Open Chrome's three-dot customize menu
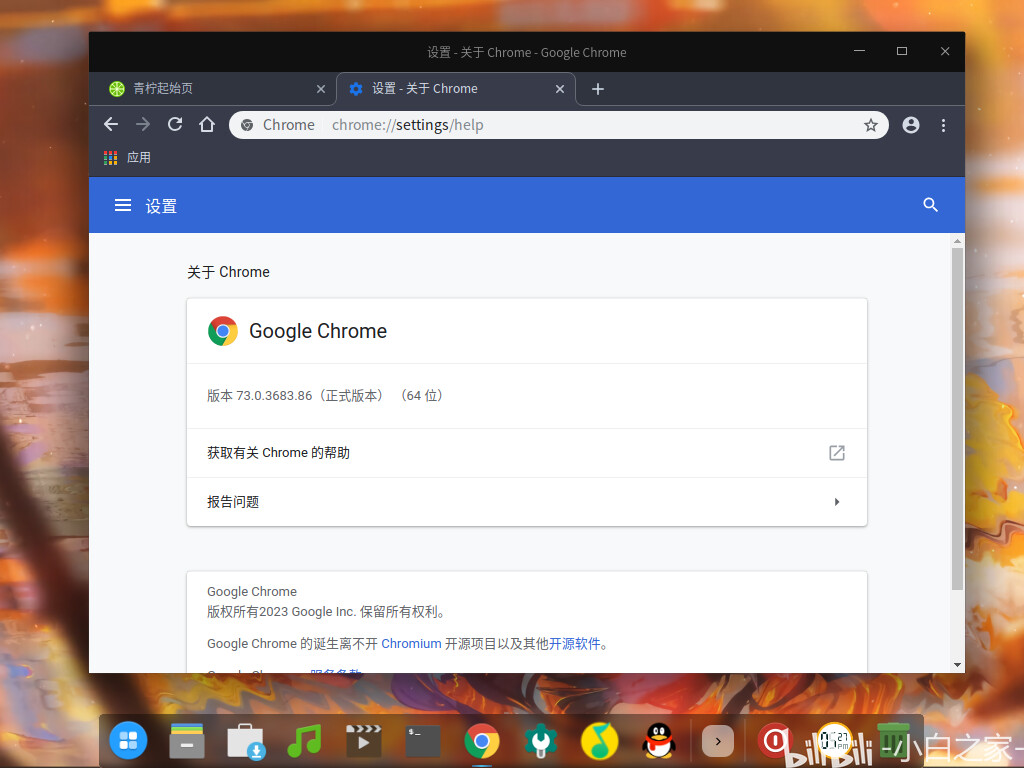1024x768 pixels. 943,125
